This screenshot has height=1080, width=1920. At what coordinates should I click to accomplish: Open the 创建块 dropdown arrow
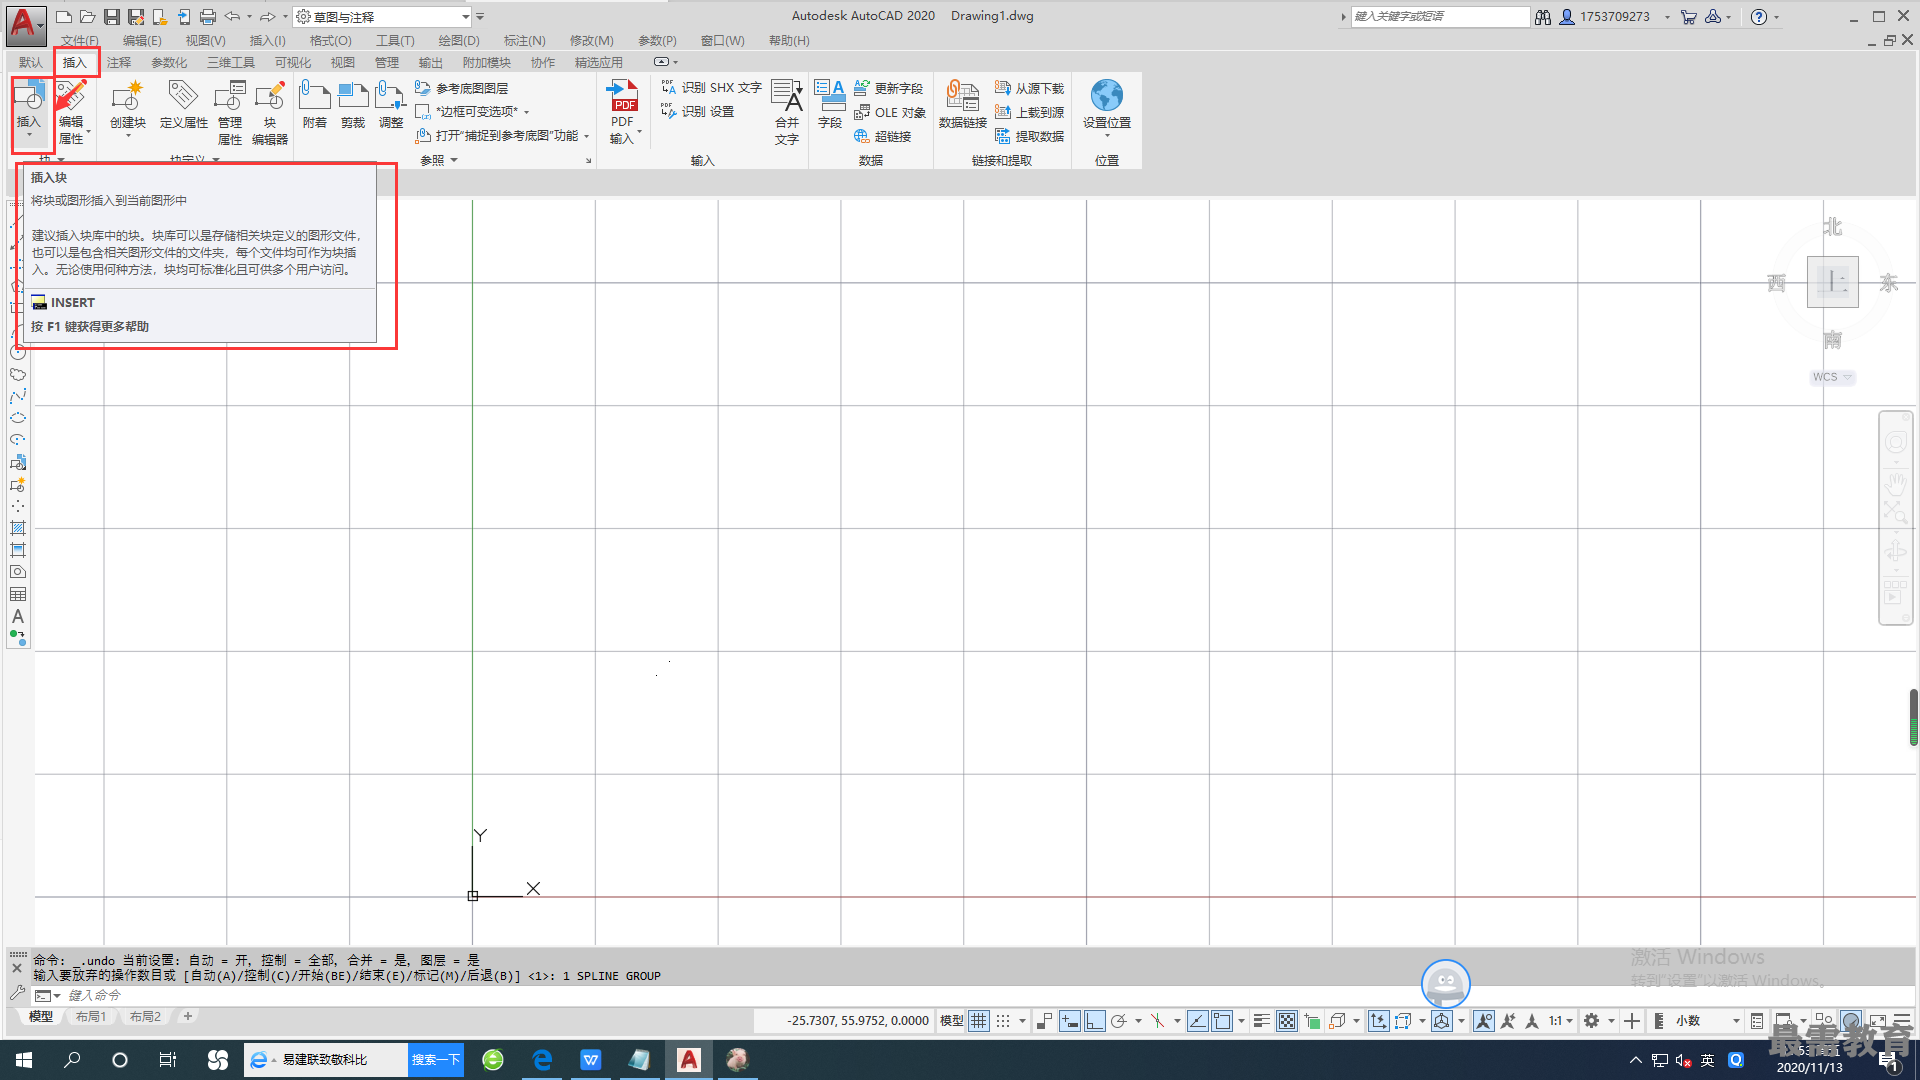tap(128, 136)
